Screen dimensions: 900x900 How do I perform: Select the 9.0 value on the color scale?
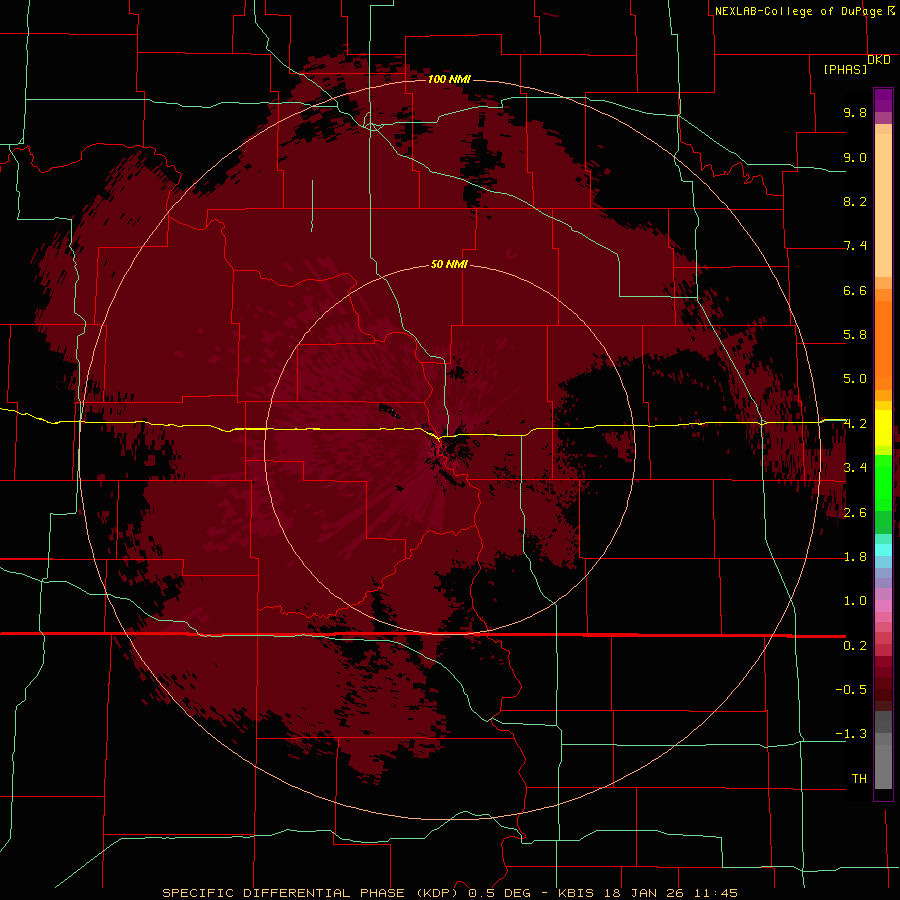click(855, 157)
